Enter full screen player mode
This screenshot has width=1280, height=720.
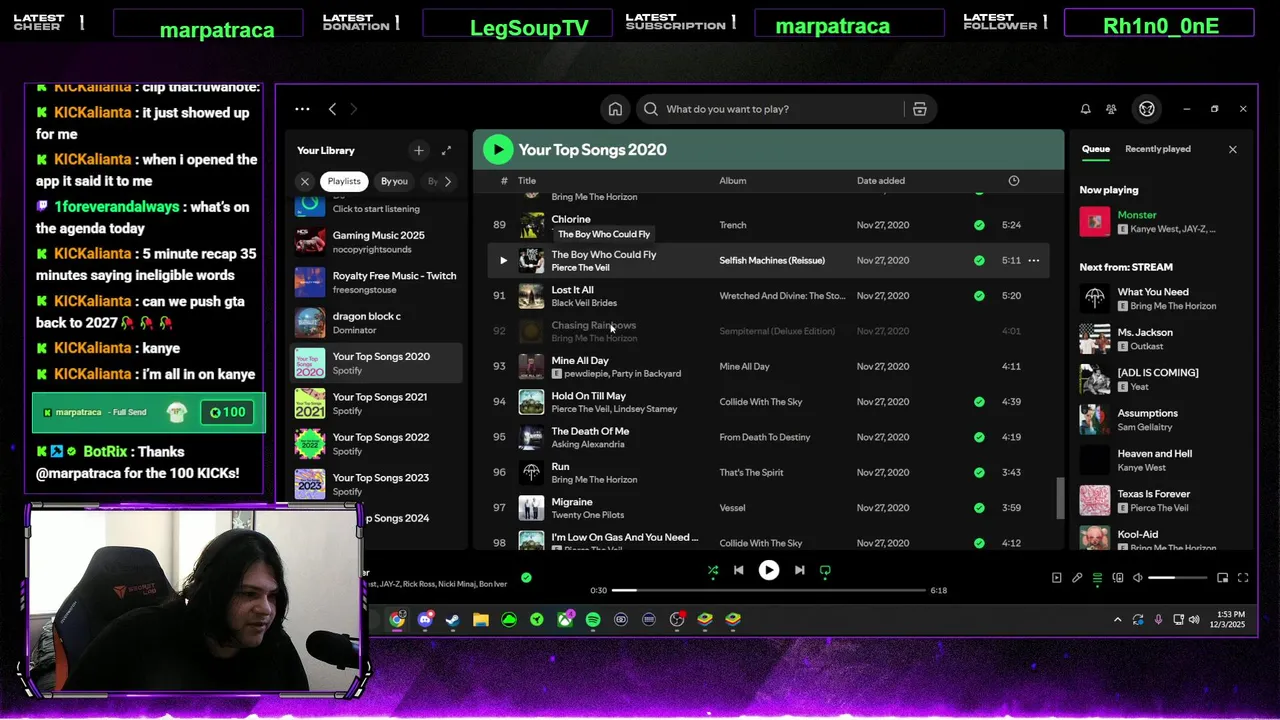tap(1243, 577)
